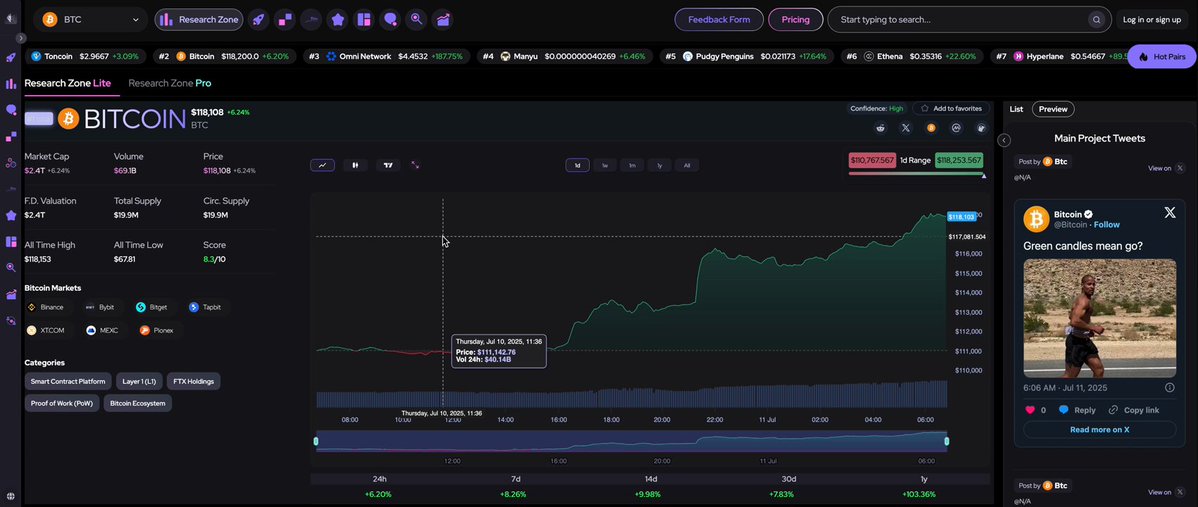Screen dimensions: 1198x507
Task: Open the magnifier icon in left sidebar
Action: pos(11,268)
